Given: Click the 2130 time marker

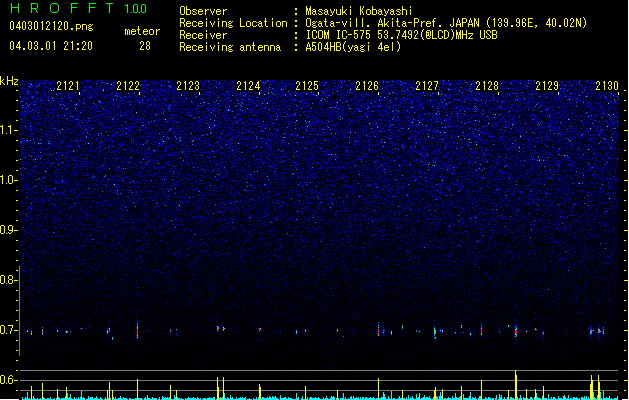Looking at the screenshot, I should coord(607,86).
